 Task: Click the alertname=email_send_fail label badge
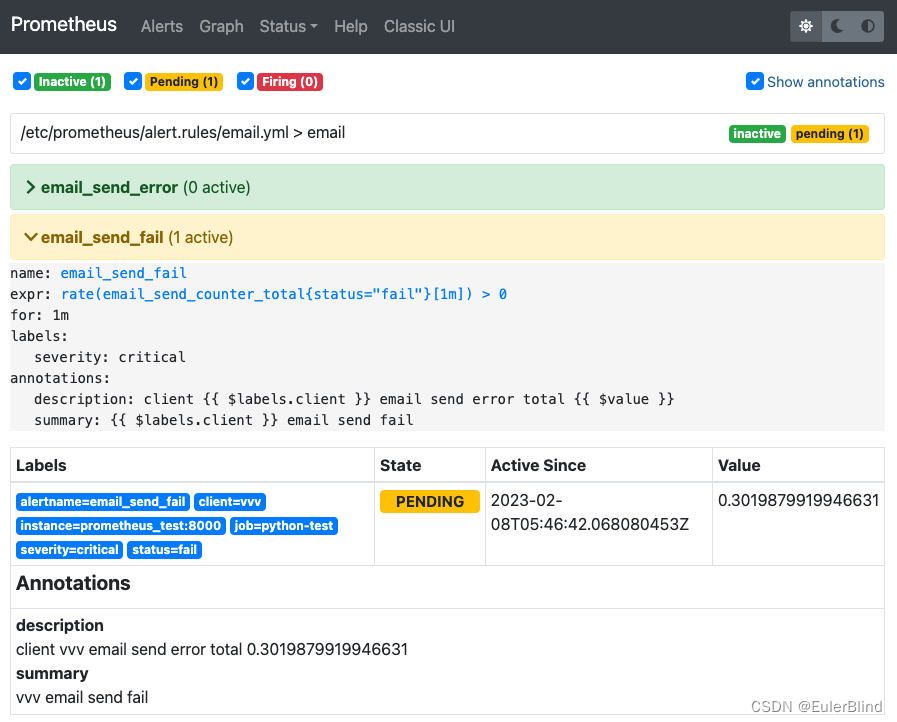pos(103,502)
